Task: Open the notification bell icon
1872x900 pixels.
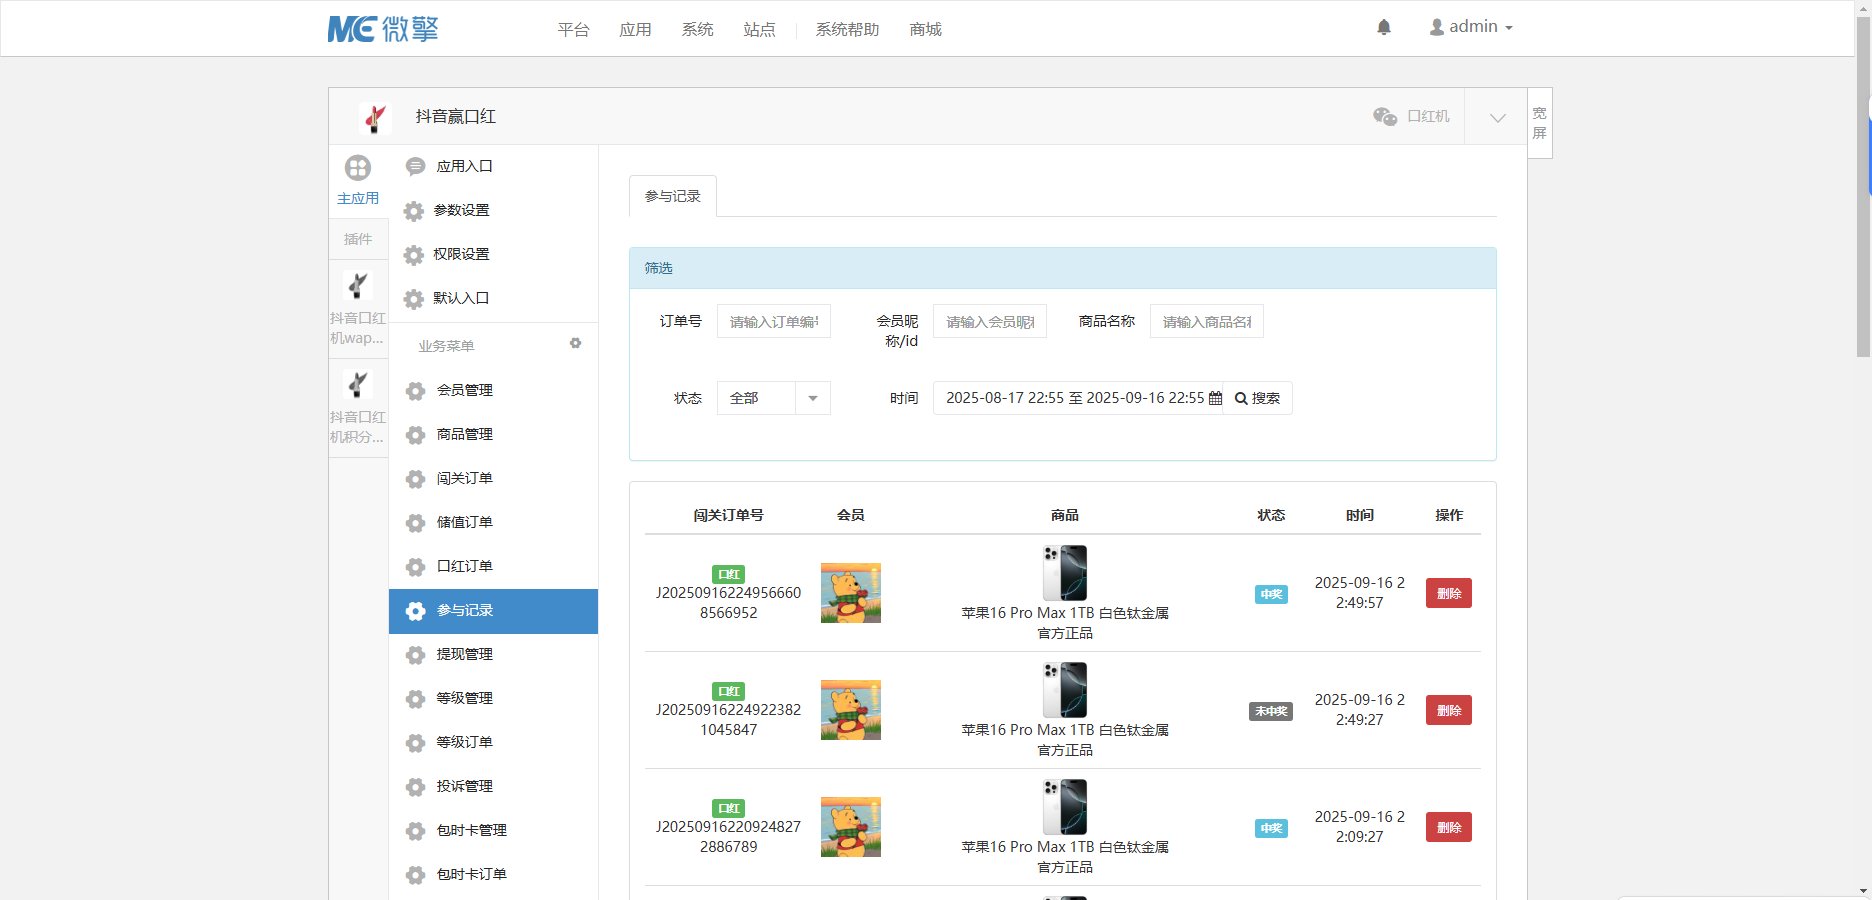Action: tap(1384, 27)
